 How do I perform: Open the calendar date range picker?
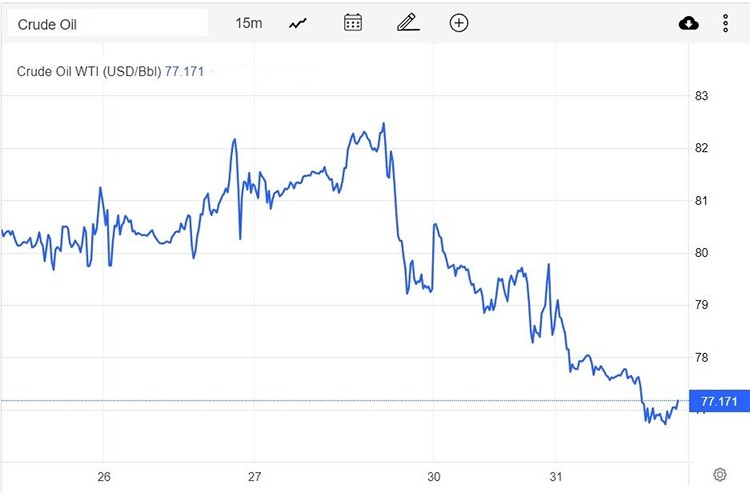(352, 23)
